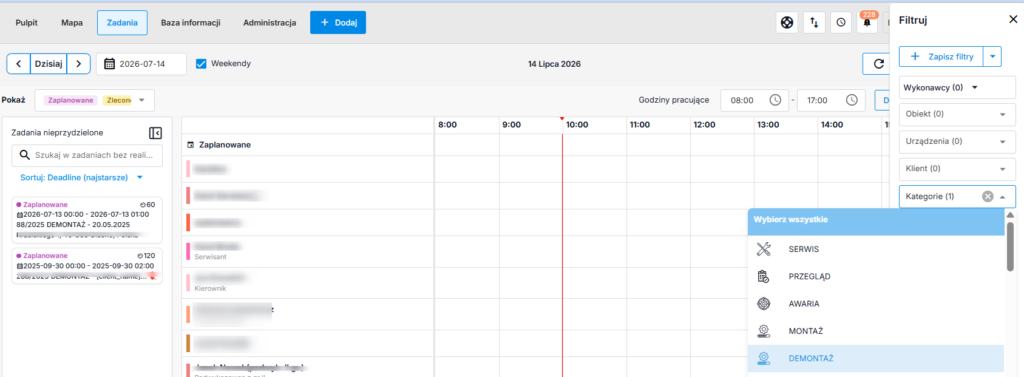The height and width of the screenshot is (377, 1024).
Task: Deselect the highlighted DEMONTAŻ option
Action: click(x=876, y=359)
